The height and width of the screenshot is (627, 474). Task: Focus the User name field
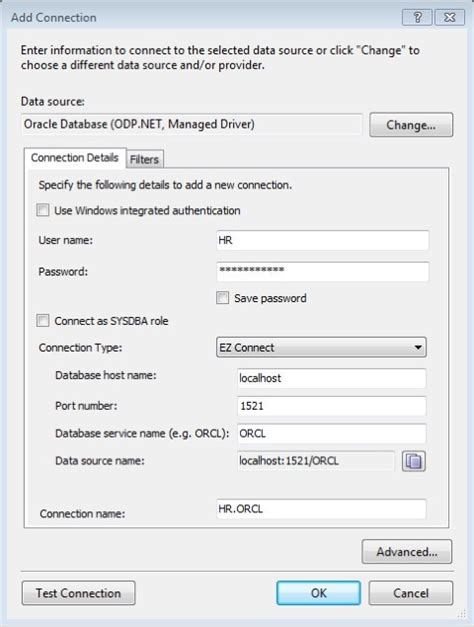coord(322,240)
